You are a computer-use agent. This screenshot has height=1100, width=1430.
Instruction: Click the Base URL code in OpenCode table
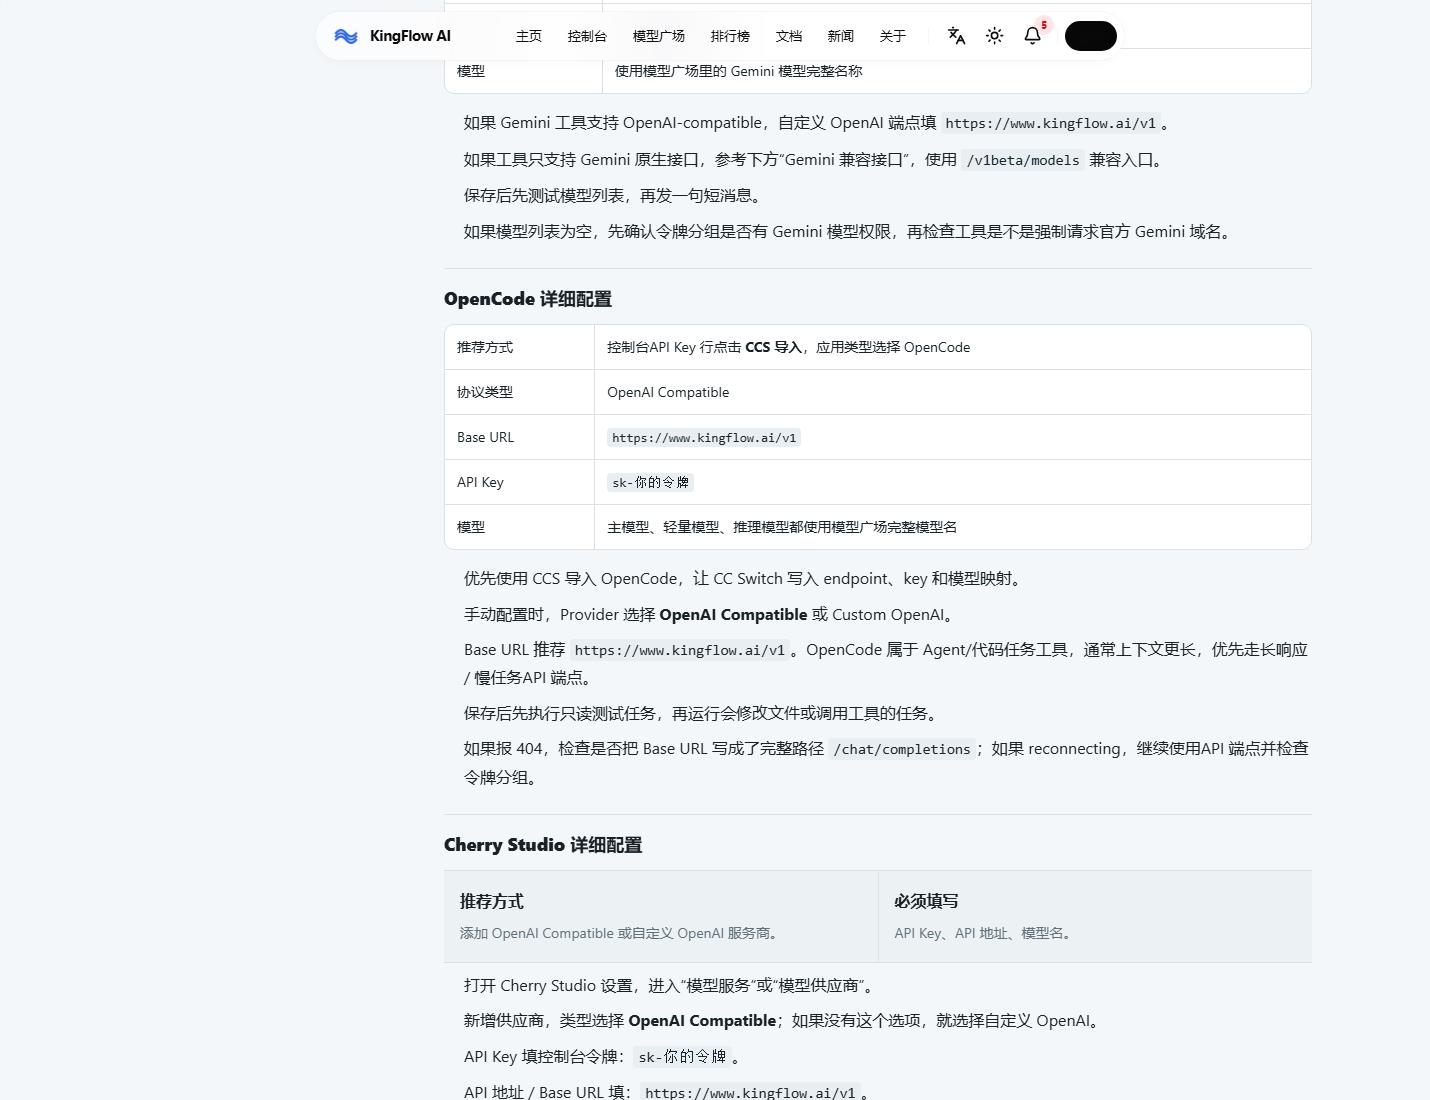point(704,437)
